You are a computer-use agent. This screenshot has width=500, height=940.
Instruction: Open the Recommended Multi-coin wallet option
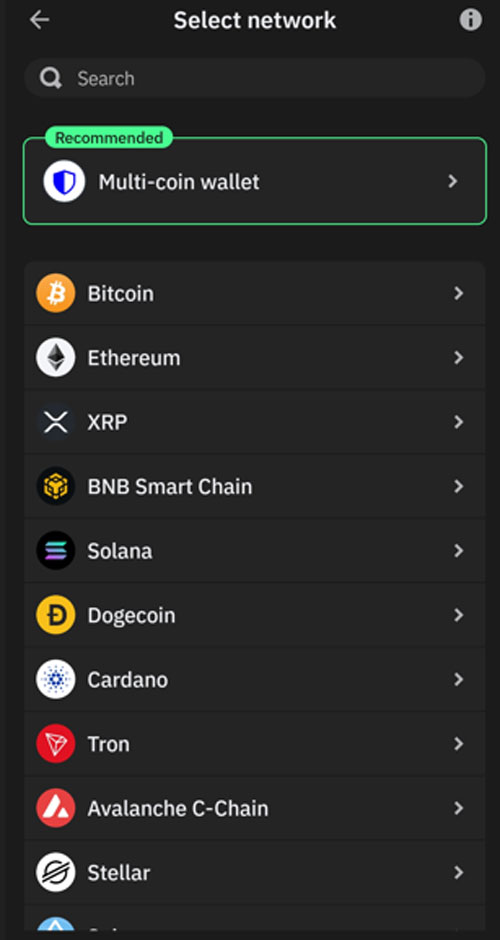[255, 181]
